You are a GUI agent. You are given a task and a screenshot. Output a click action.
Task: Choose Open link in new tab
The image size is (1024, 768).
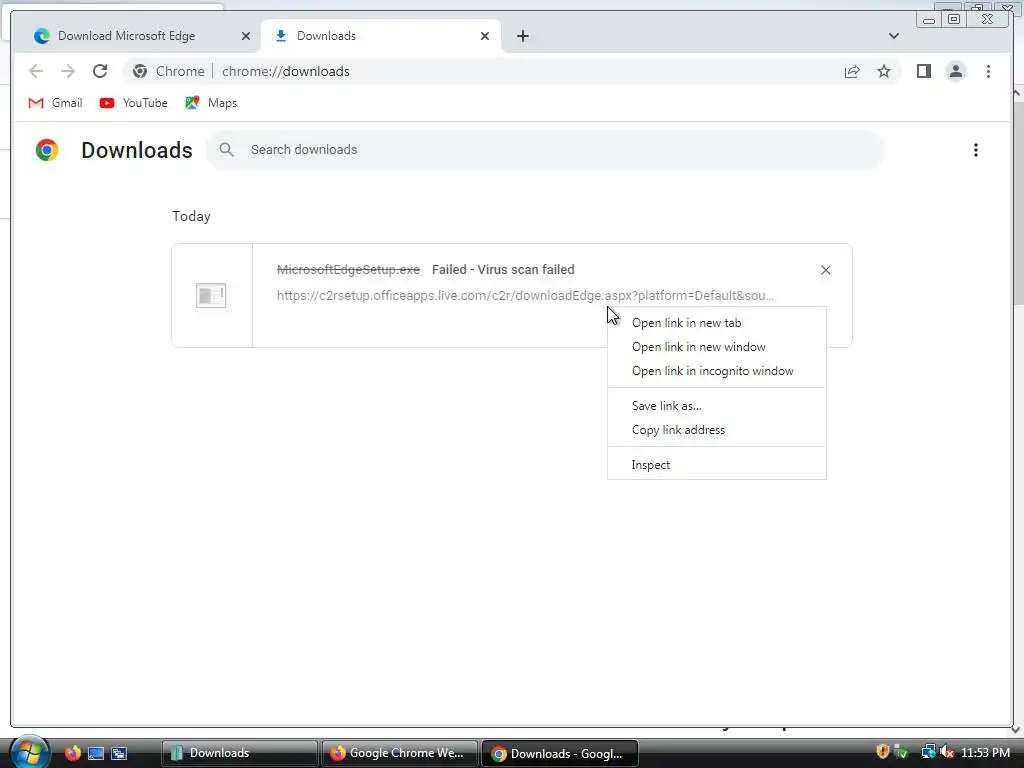pyautogui.click(x=716, y=323)
